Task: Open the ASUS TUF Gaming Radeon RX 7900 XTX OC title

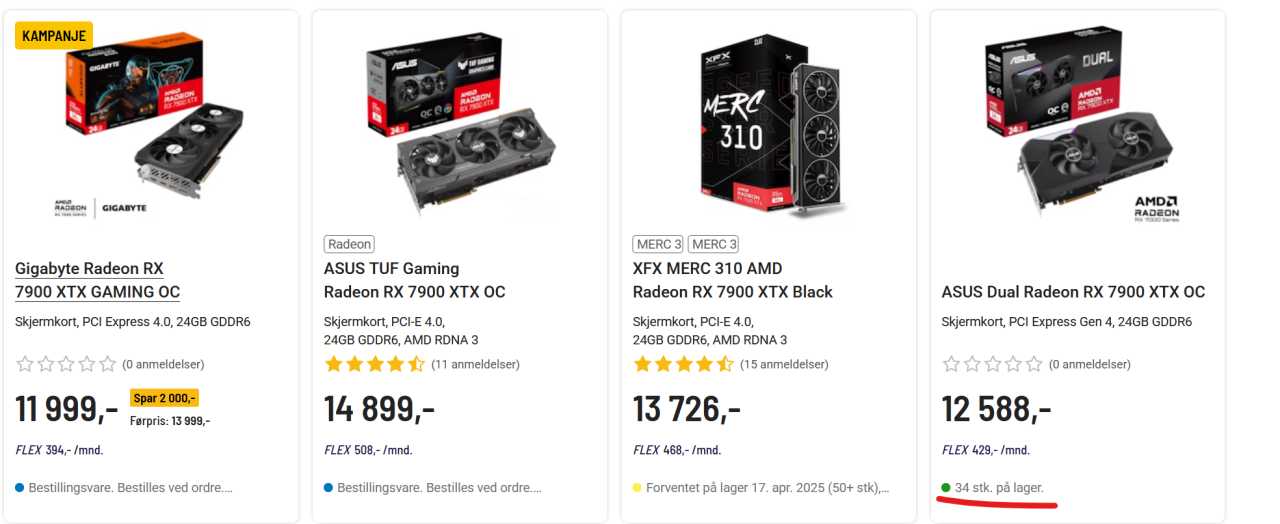Action: [x=414, y=280]
